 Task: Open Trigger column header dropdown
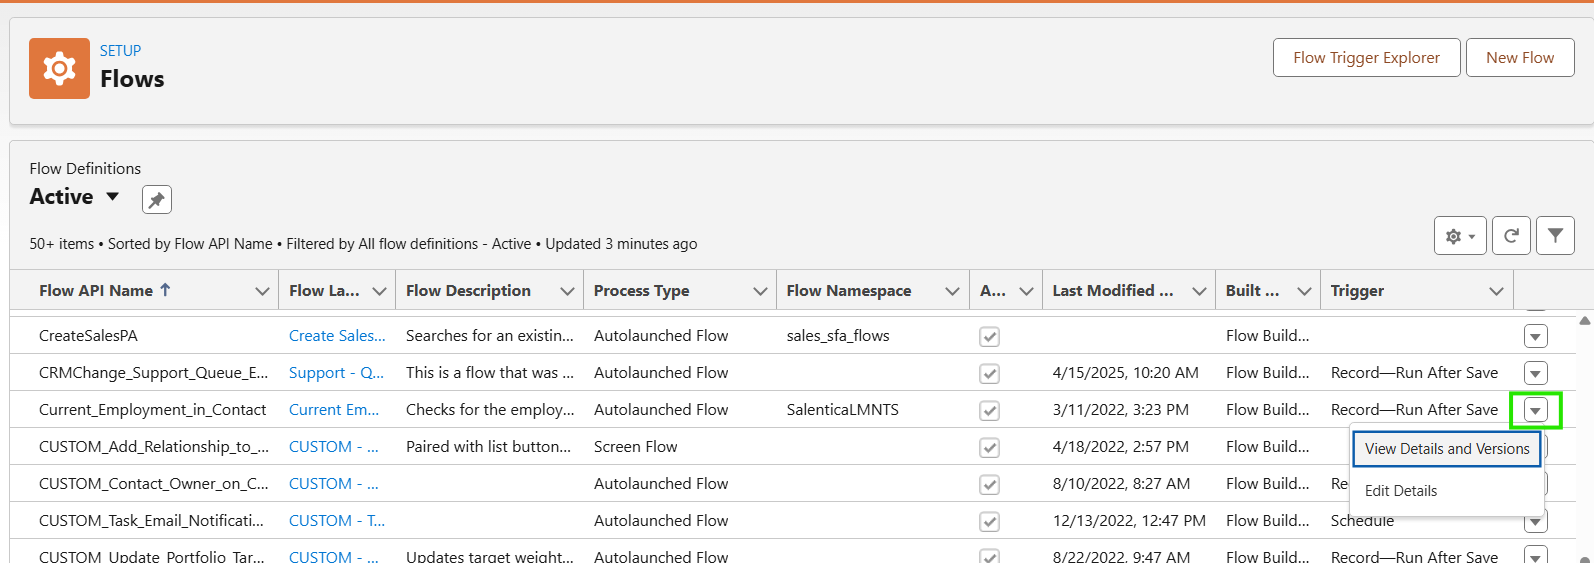(1496, 291)
